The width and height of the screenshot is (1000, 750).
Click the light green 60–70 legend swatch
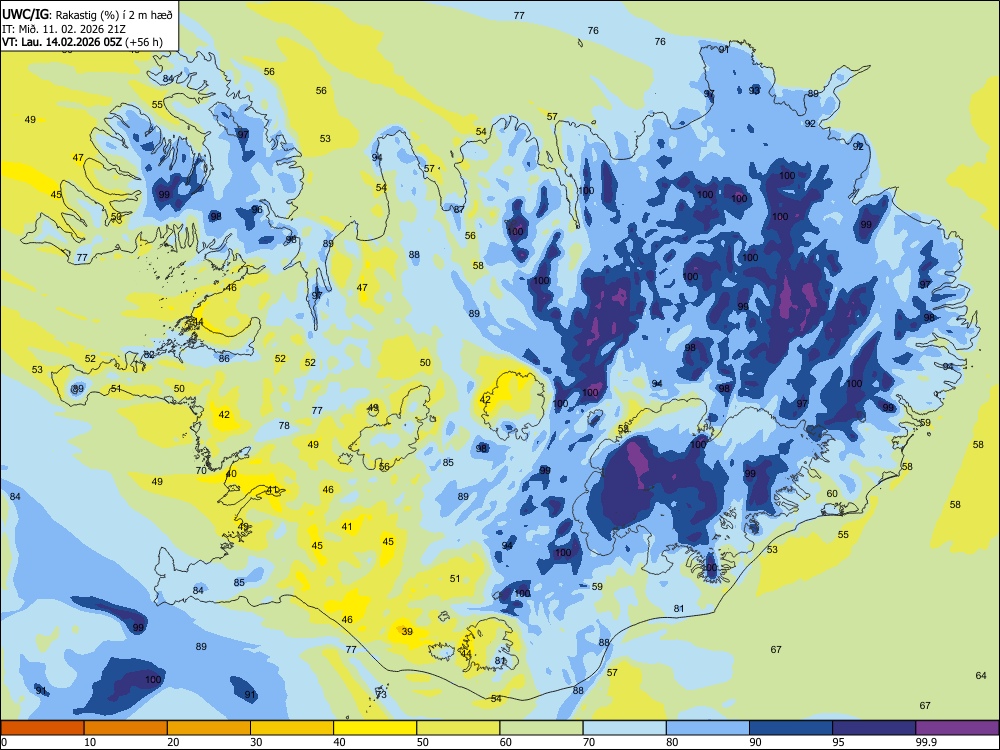tap(541, 728)
